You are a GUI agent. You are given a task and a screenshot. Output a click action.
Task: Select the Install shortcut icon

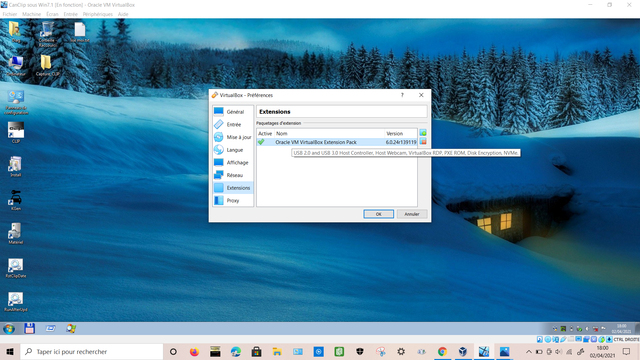coord(16,166)
